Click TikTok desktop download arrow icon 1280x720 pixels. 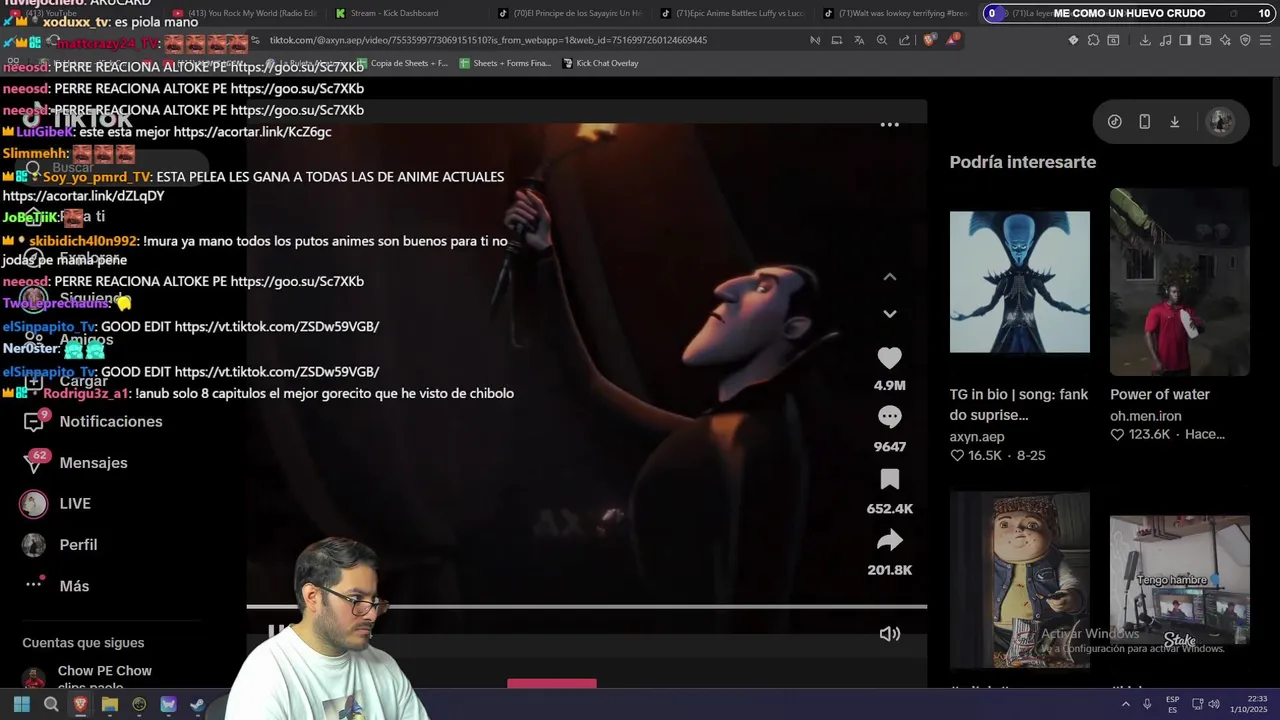1175,122
